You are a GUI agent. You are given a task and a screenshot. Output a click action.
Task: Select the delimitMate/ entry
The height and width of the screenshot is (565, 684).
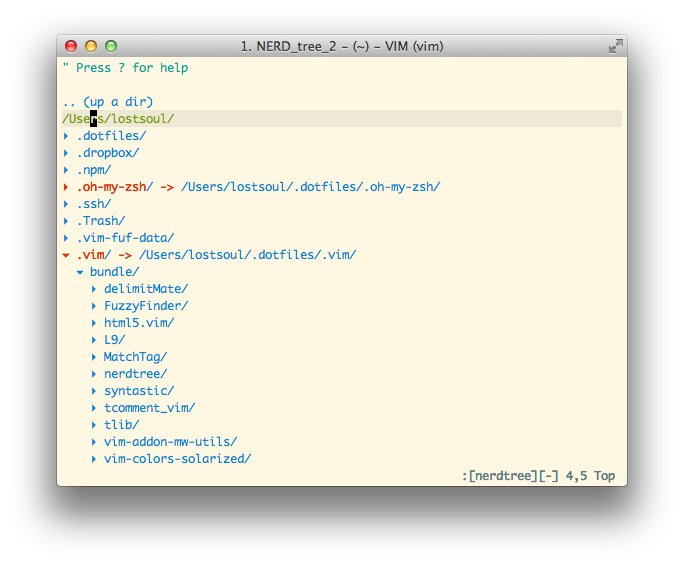146,289
